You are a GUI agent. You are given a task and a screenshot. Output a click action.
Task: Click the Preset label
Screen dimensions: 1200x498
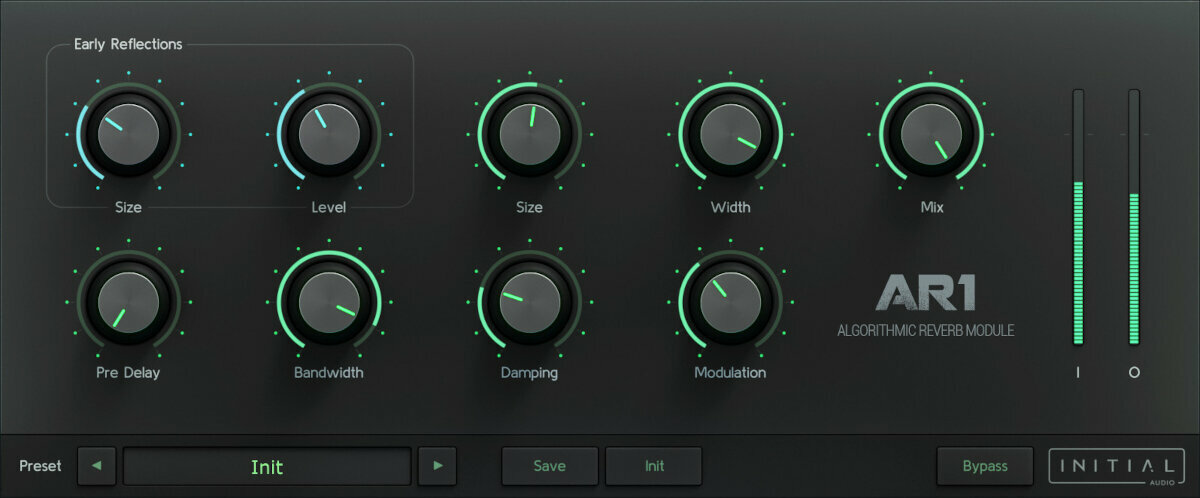pyautogui.click(x=40, y=466)
